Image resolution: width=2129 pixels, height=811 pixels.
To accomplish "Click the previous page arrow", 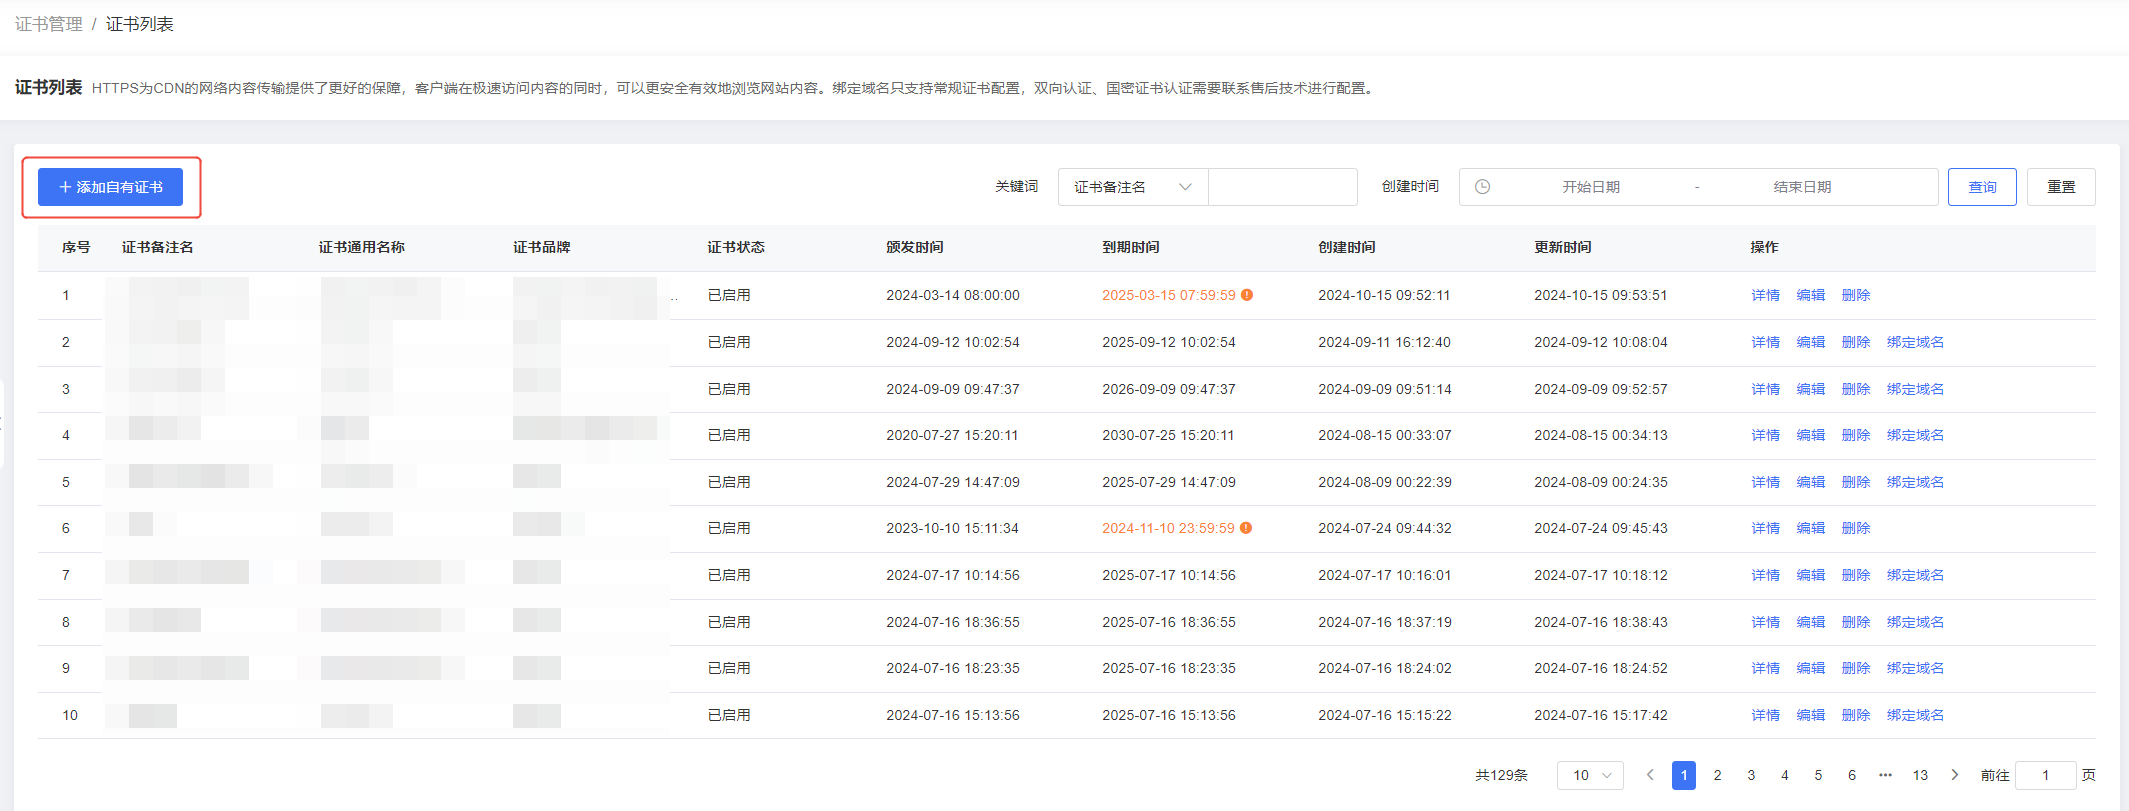I will pos(1650,775).
